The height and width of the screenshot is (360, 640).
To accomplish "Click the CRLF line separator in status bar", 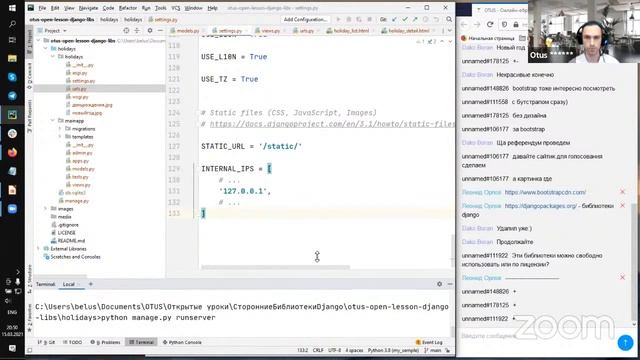I will click(318, 350).
